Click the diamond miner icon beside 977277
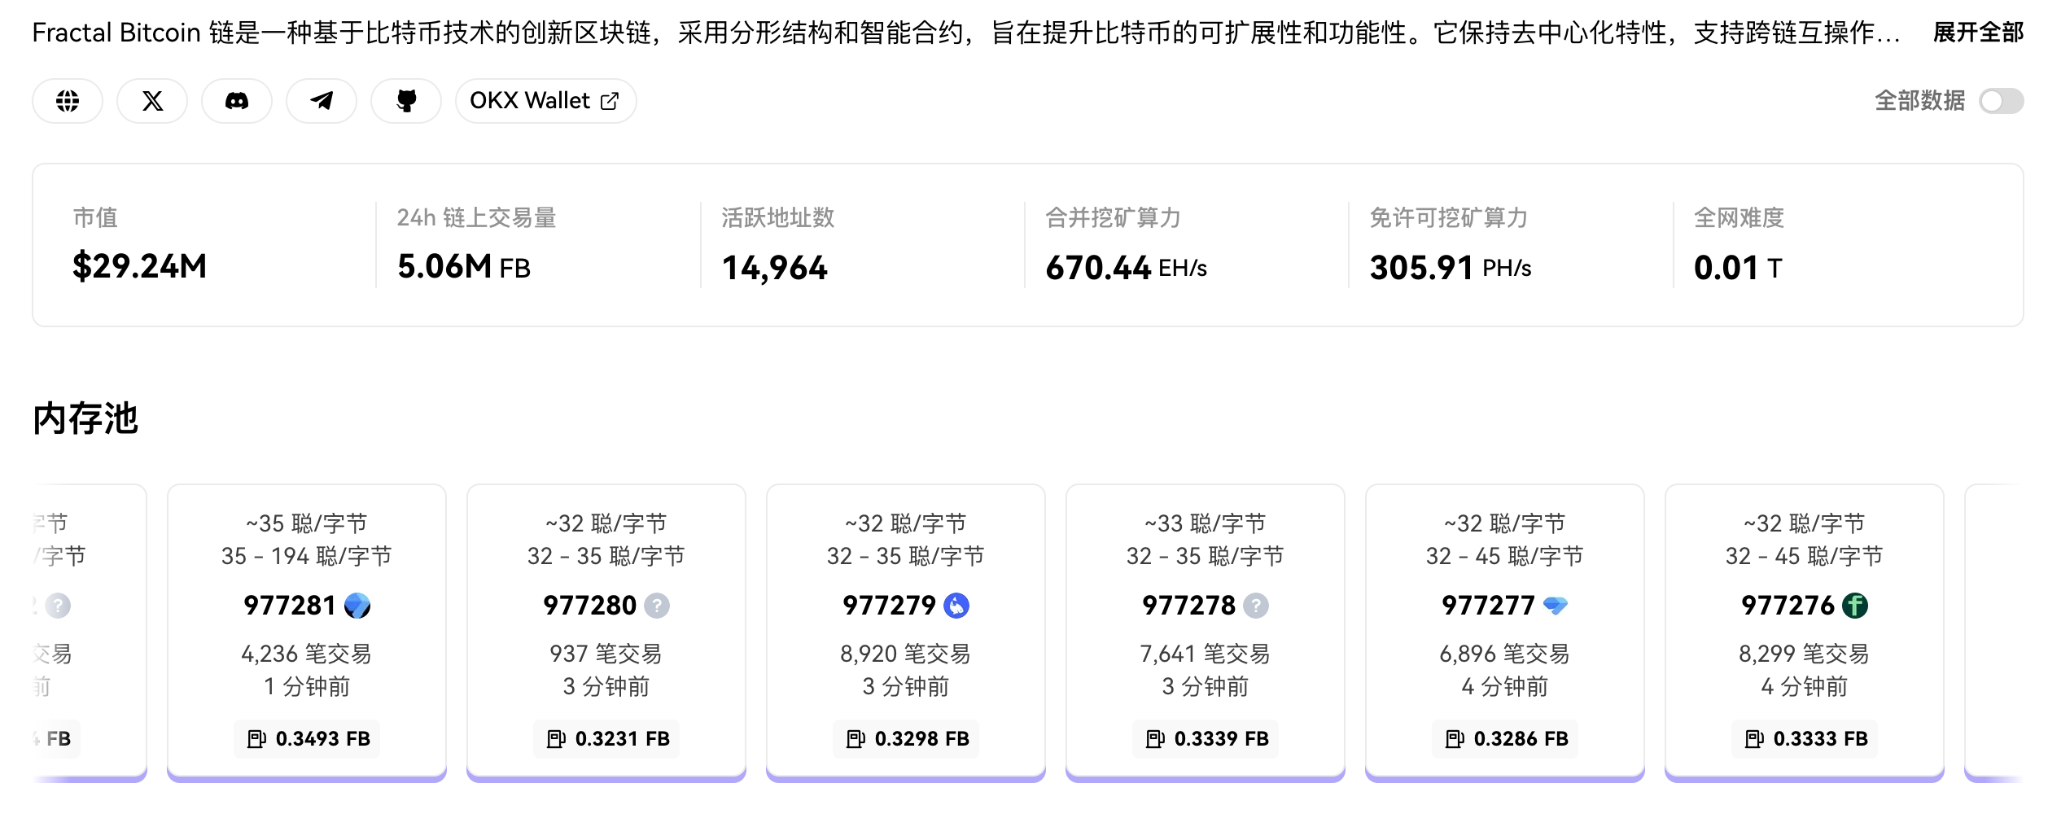Image resolution: width=2048 pixels, height=837 pixels. pos(1555,606)
